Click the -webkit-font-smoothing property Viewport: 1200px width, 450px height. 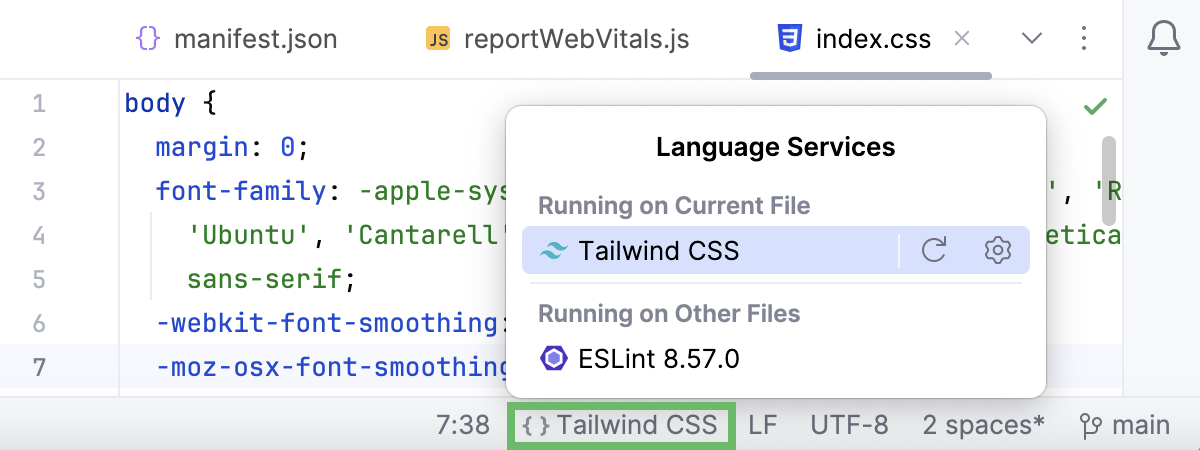pos(327,323)
